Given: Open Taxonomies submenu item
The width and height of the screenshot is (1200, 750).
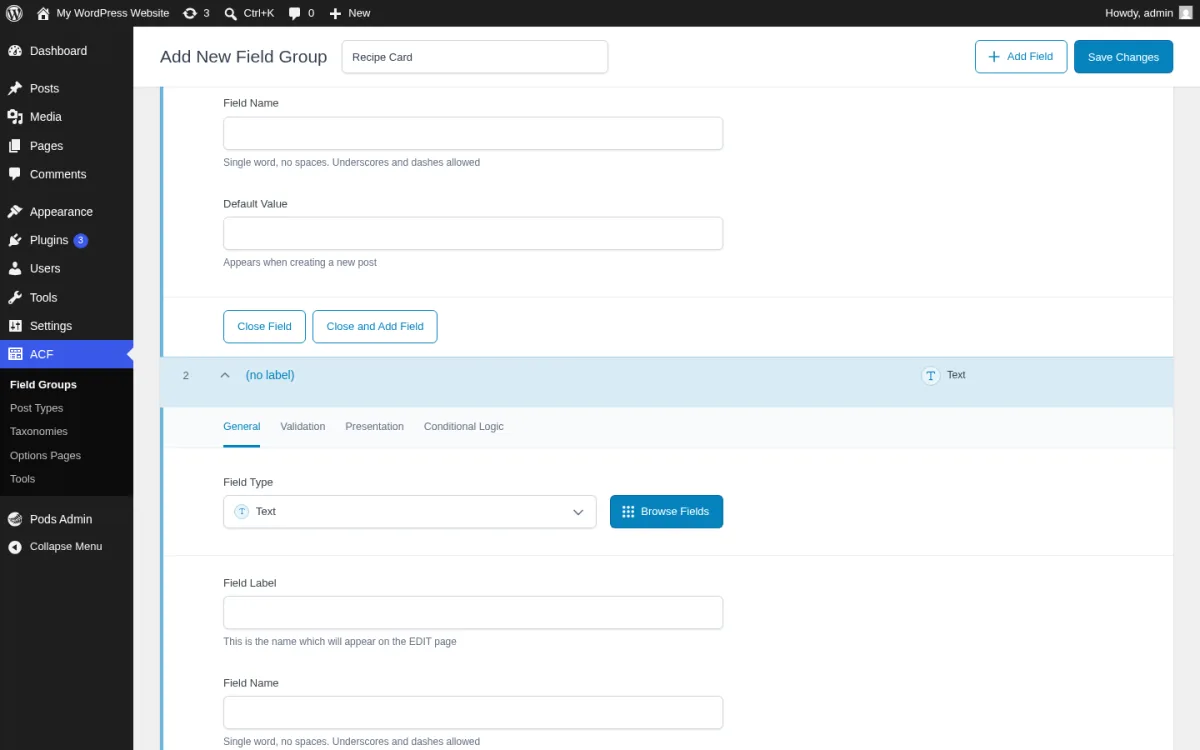Looking at the screenshot, I should [x=39, y=432].
